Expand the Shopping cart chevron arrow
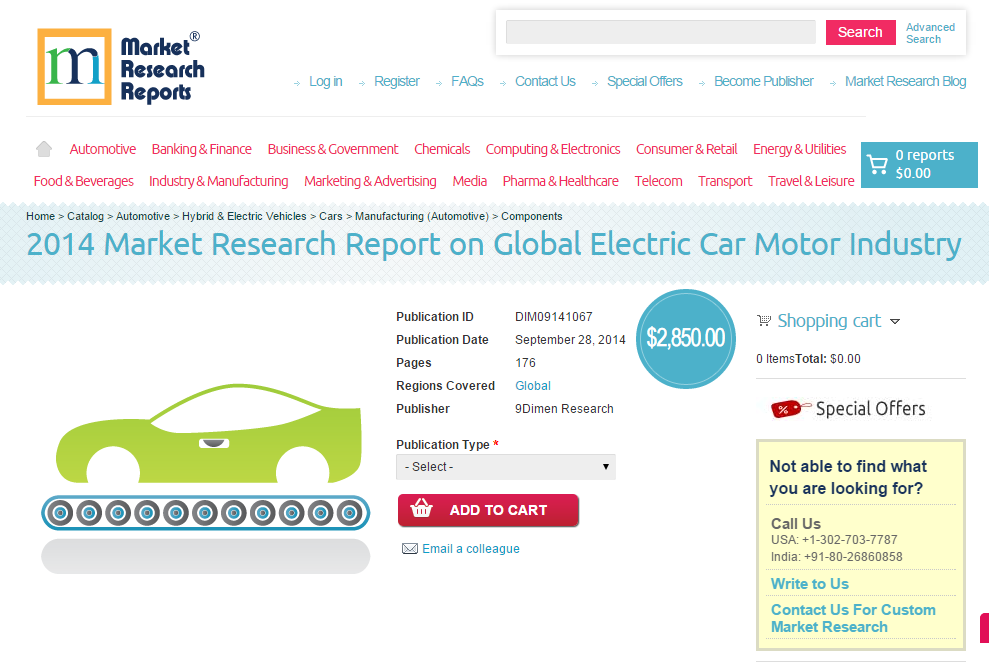Screen dimensions: 989x671 click(896, 321)
